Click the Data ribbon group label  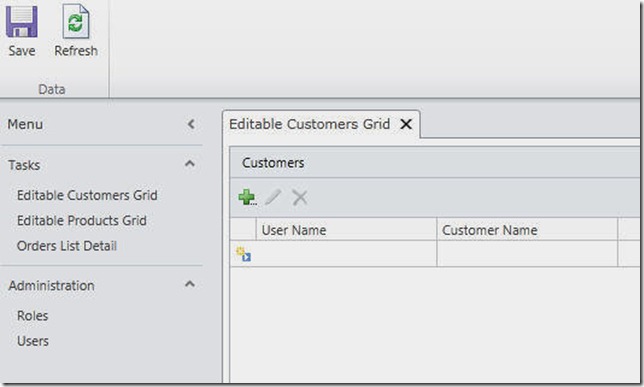click(x=52, y=89)
